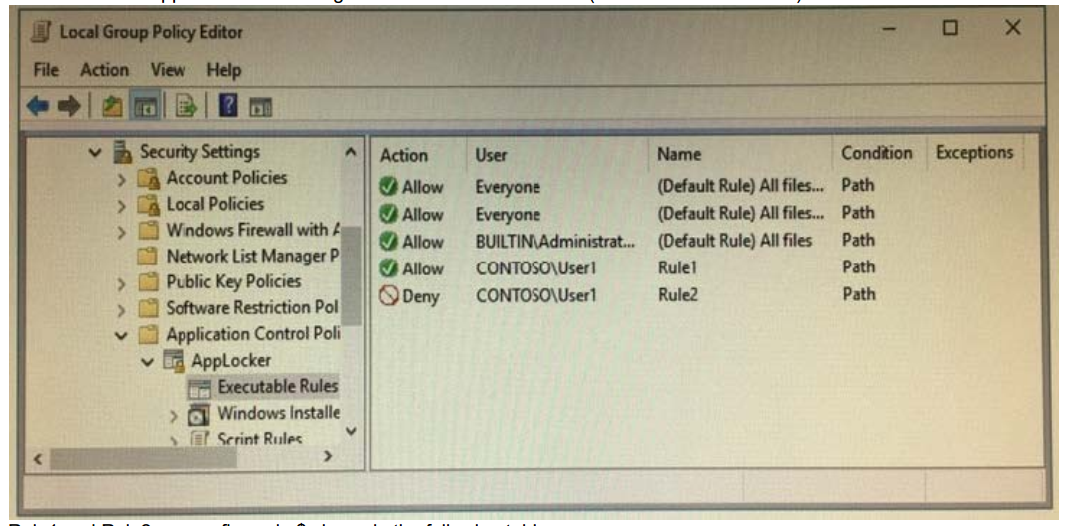Maximize the Local Group Policy Editor window
Screen dimensions: 1068x526
click(x=950, y=29)
